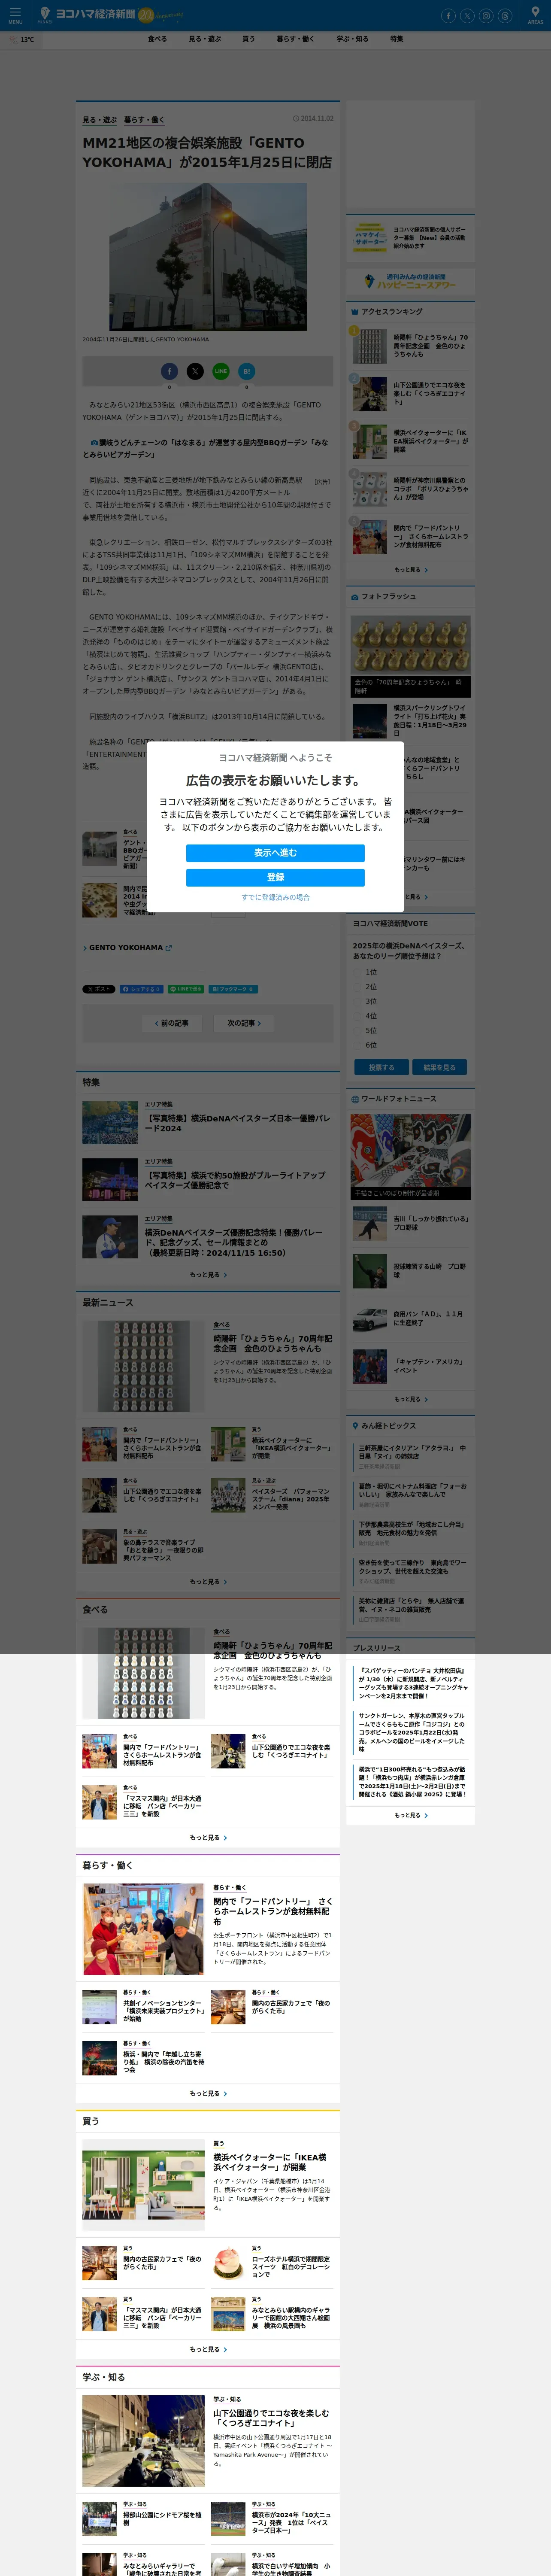Viewport: 551px width, 2576px height.
Task: Click the 登録 button in dialog
Action: click(x=275, y=877)
